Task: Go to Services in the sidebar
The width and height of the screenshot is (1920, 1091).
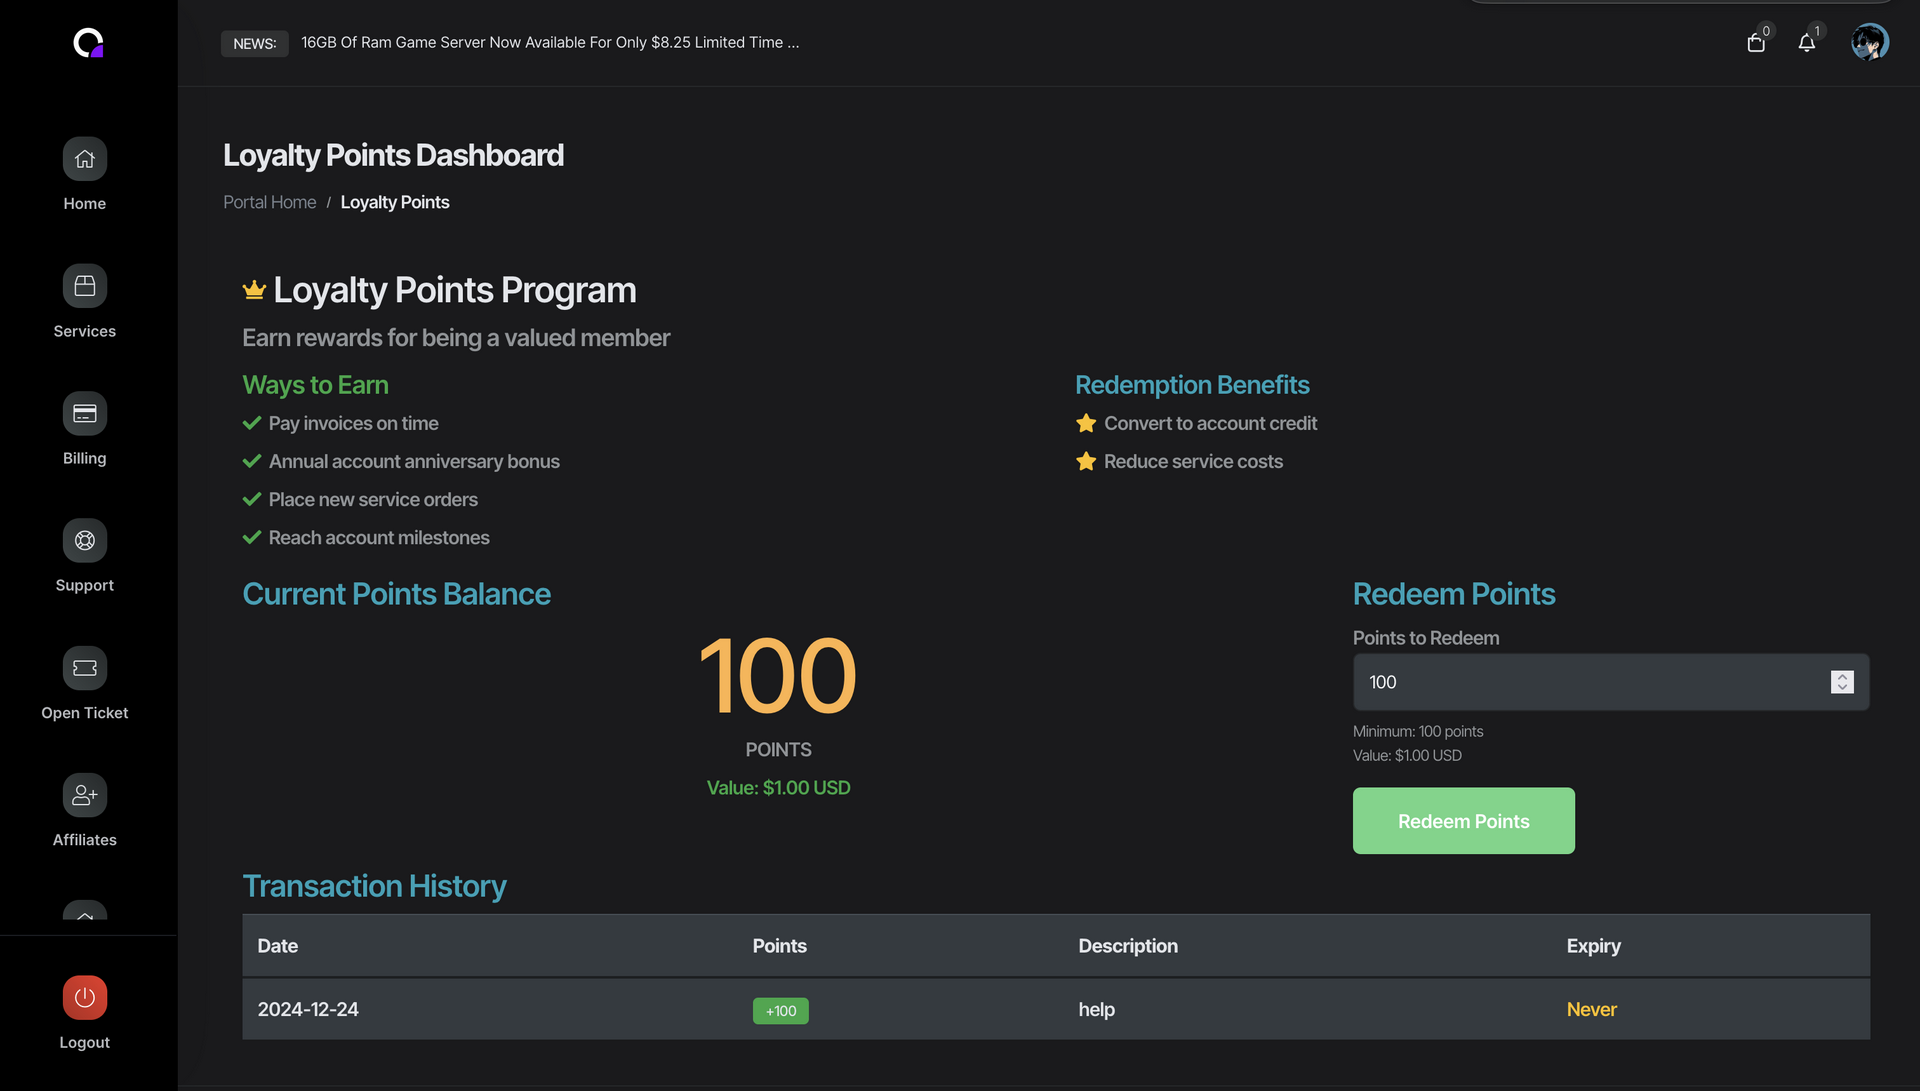Action: [x=85, y=286]
